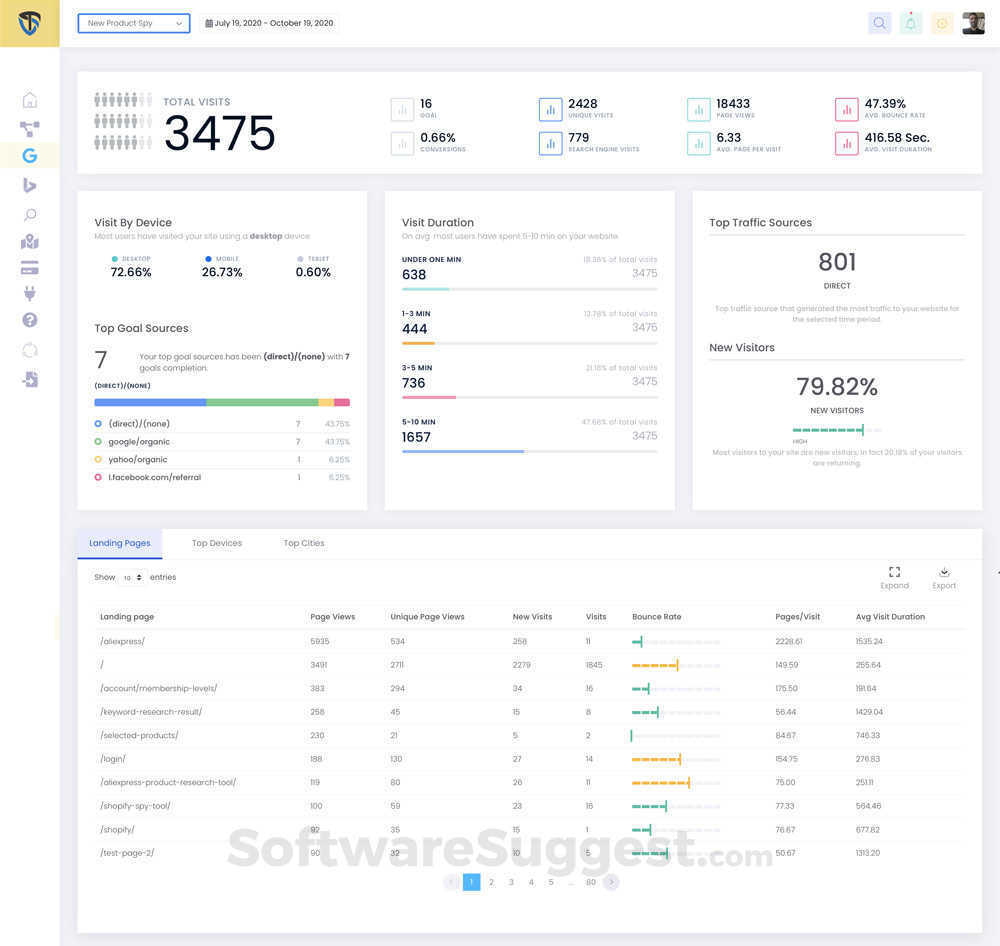Viewport: 1000px width, 946px height.
Task: Open the date range picker
Action: pos(269,23)
